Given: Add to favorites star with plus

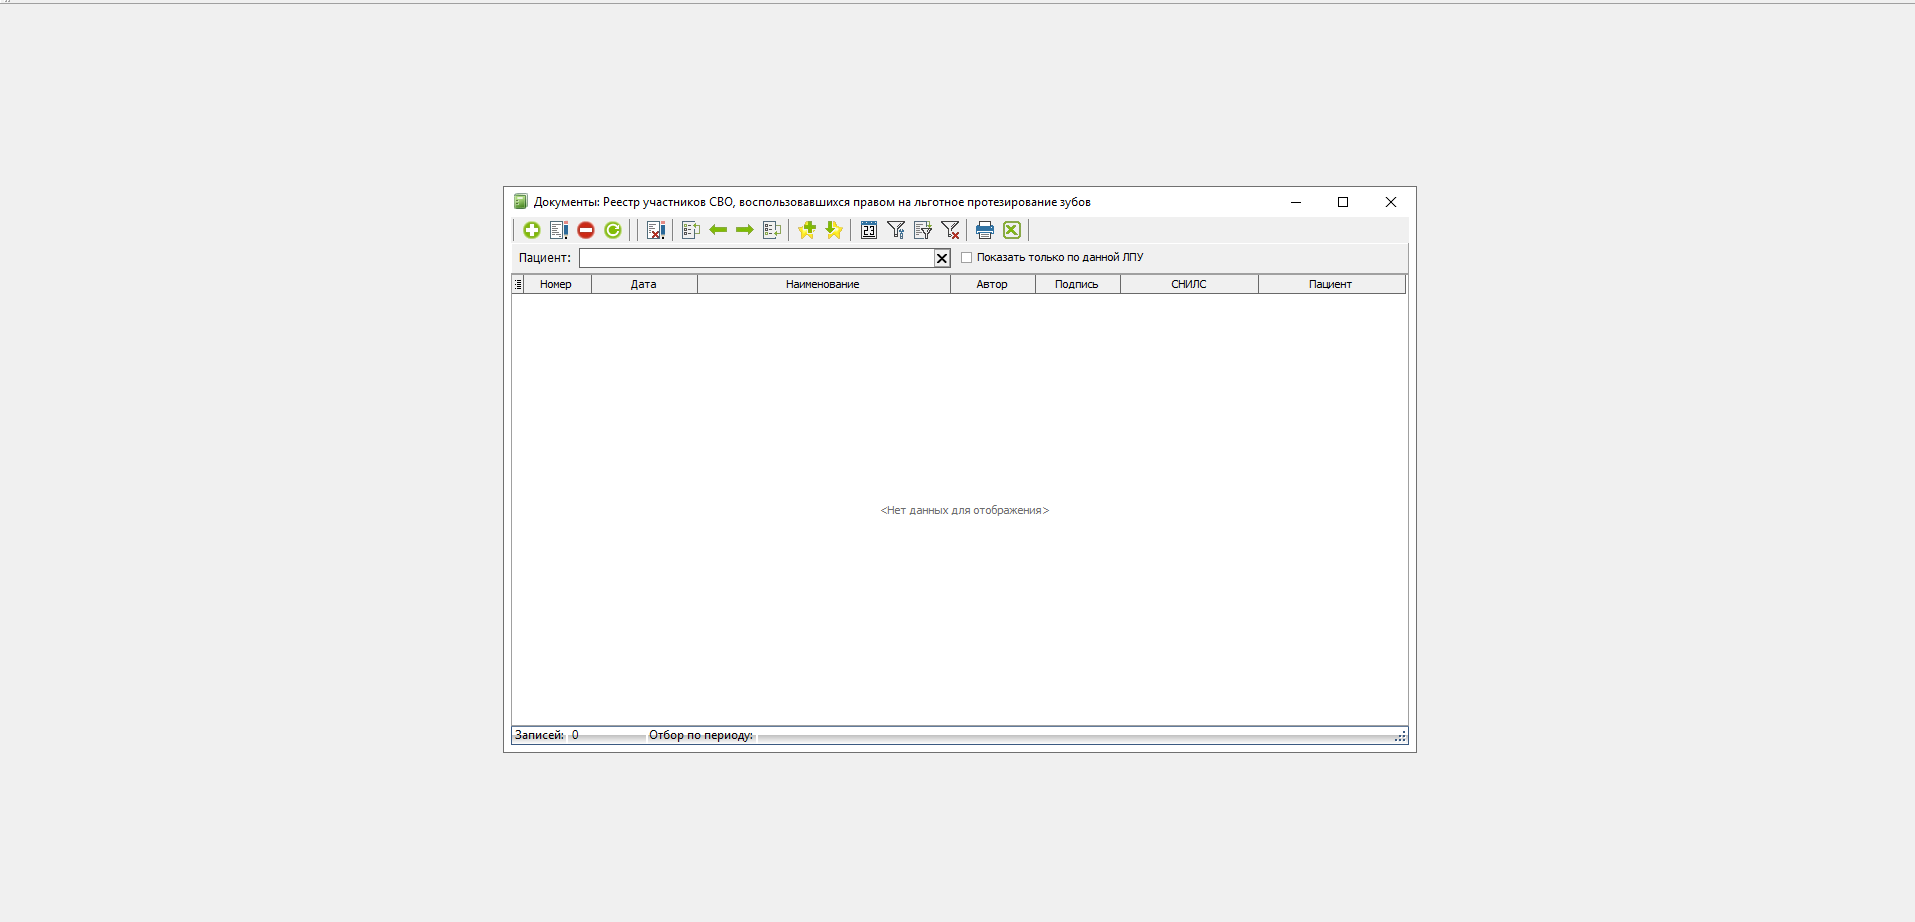Looking at the screenshot, I should click(807, 230).
